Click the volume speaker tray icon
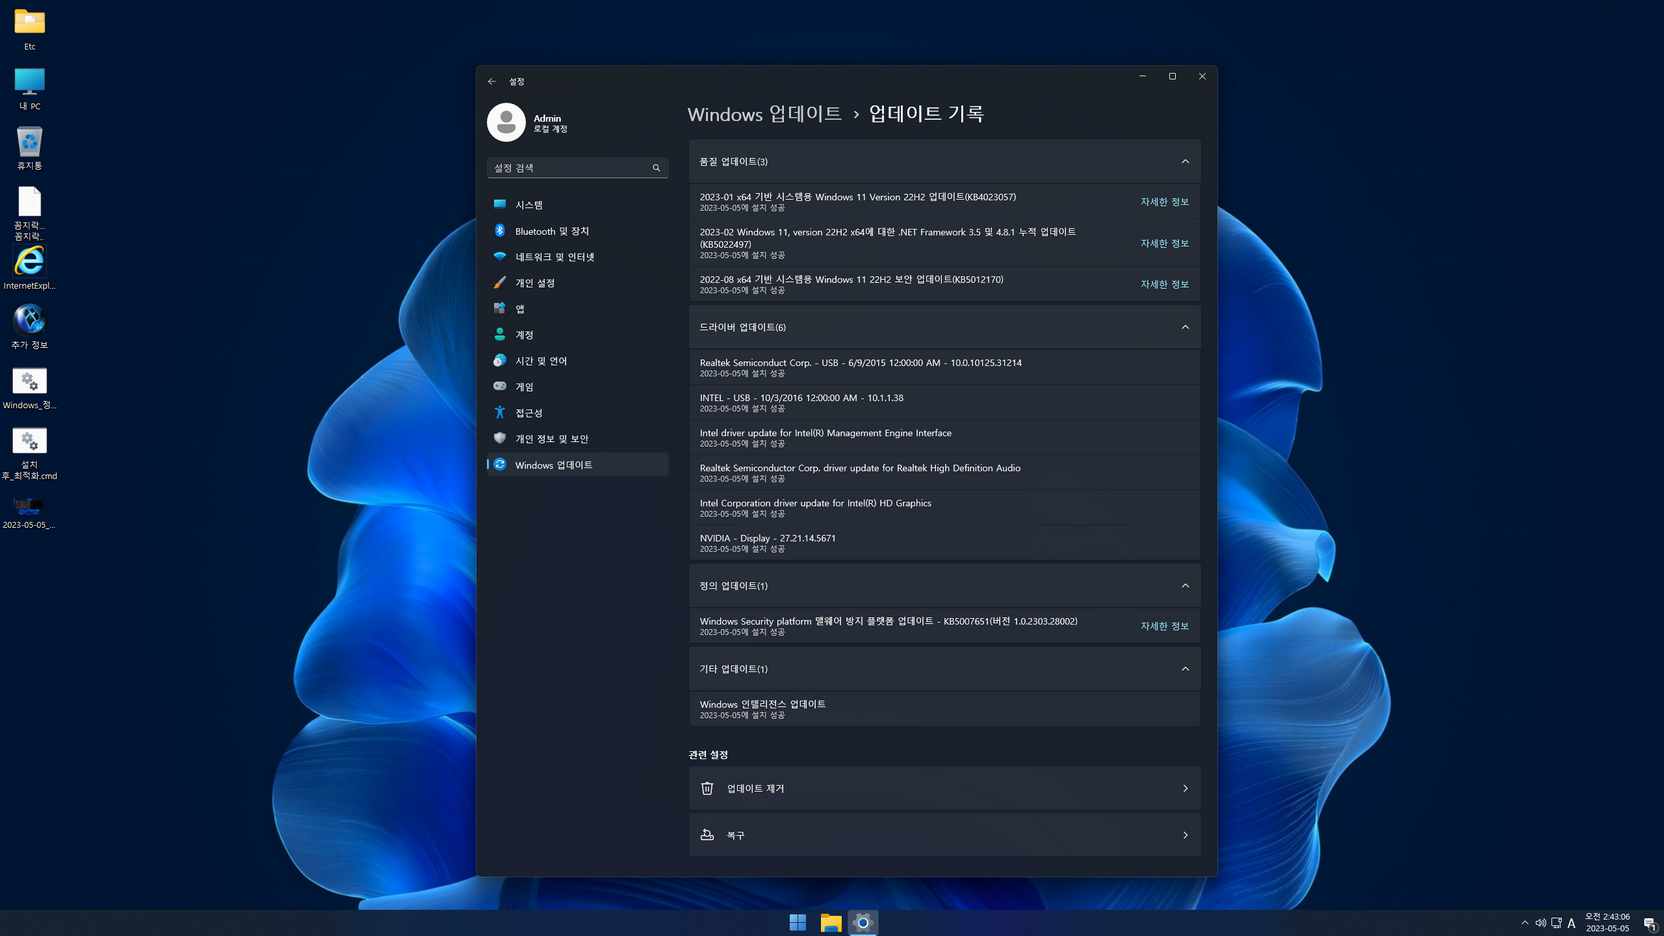Screen dimensions: 1664x936 [x=1540, y=923]
